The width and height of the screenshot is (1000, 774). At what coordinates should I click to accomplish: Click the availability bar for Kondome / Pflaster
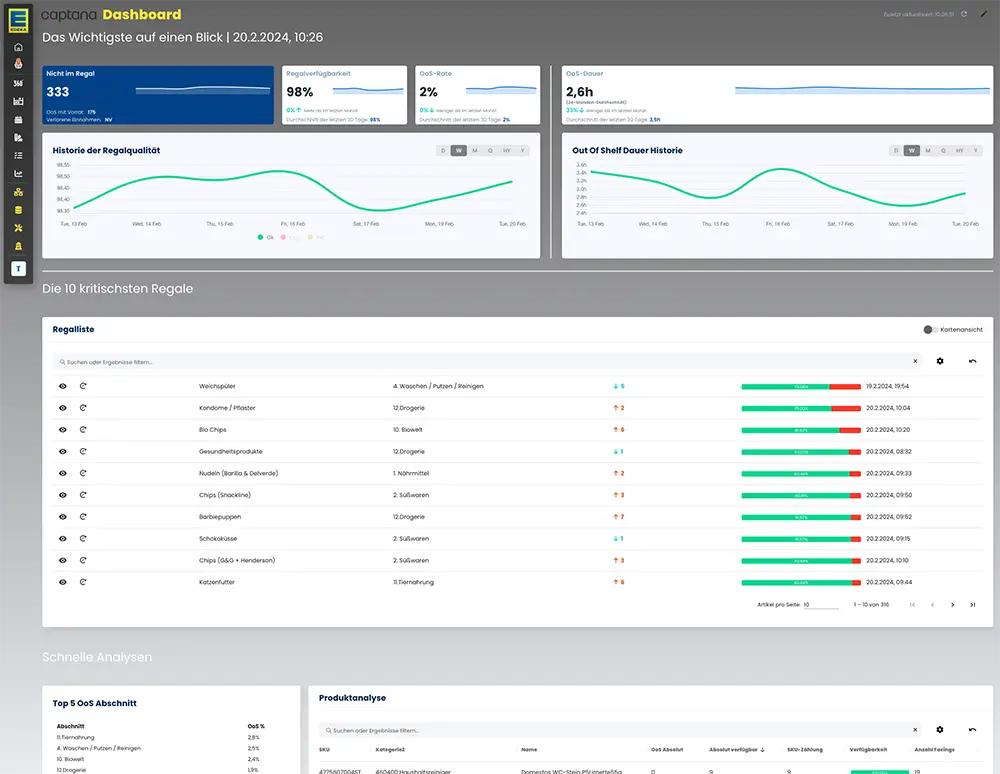click(800, 408)
